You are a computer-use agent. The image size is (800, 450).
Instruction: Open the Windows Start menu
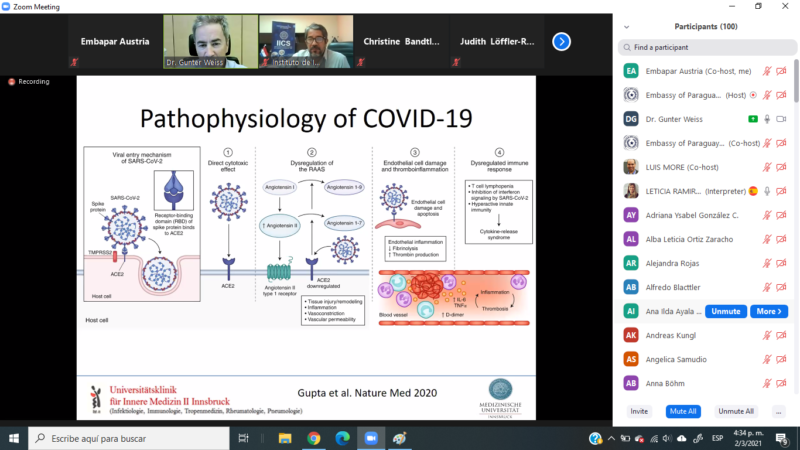[14, 438]
